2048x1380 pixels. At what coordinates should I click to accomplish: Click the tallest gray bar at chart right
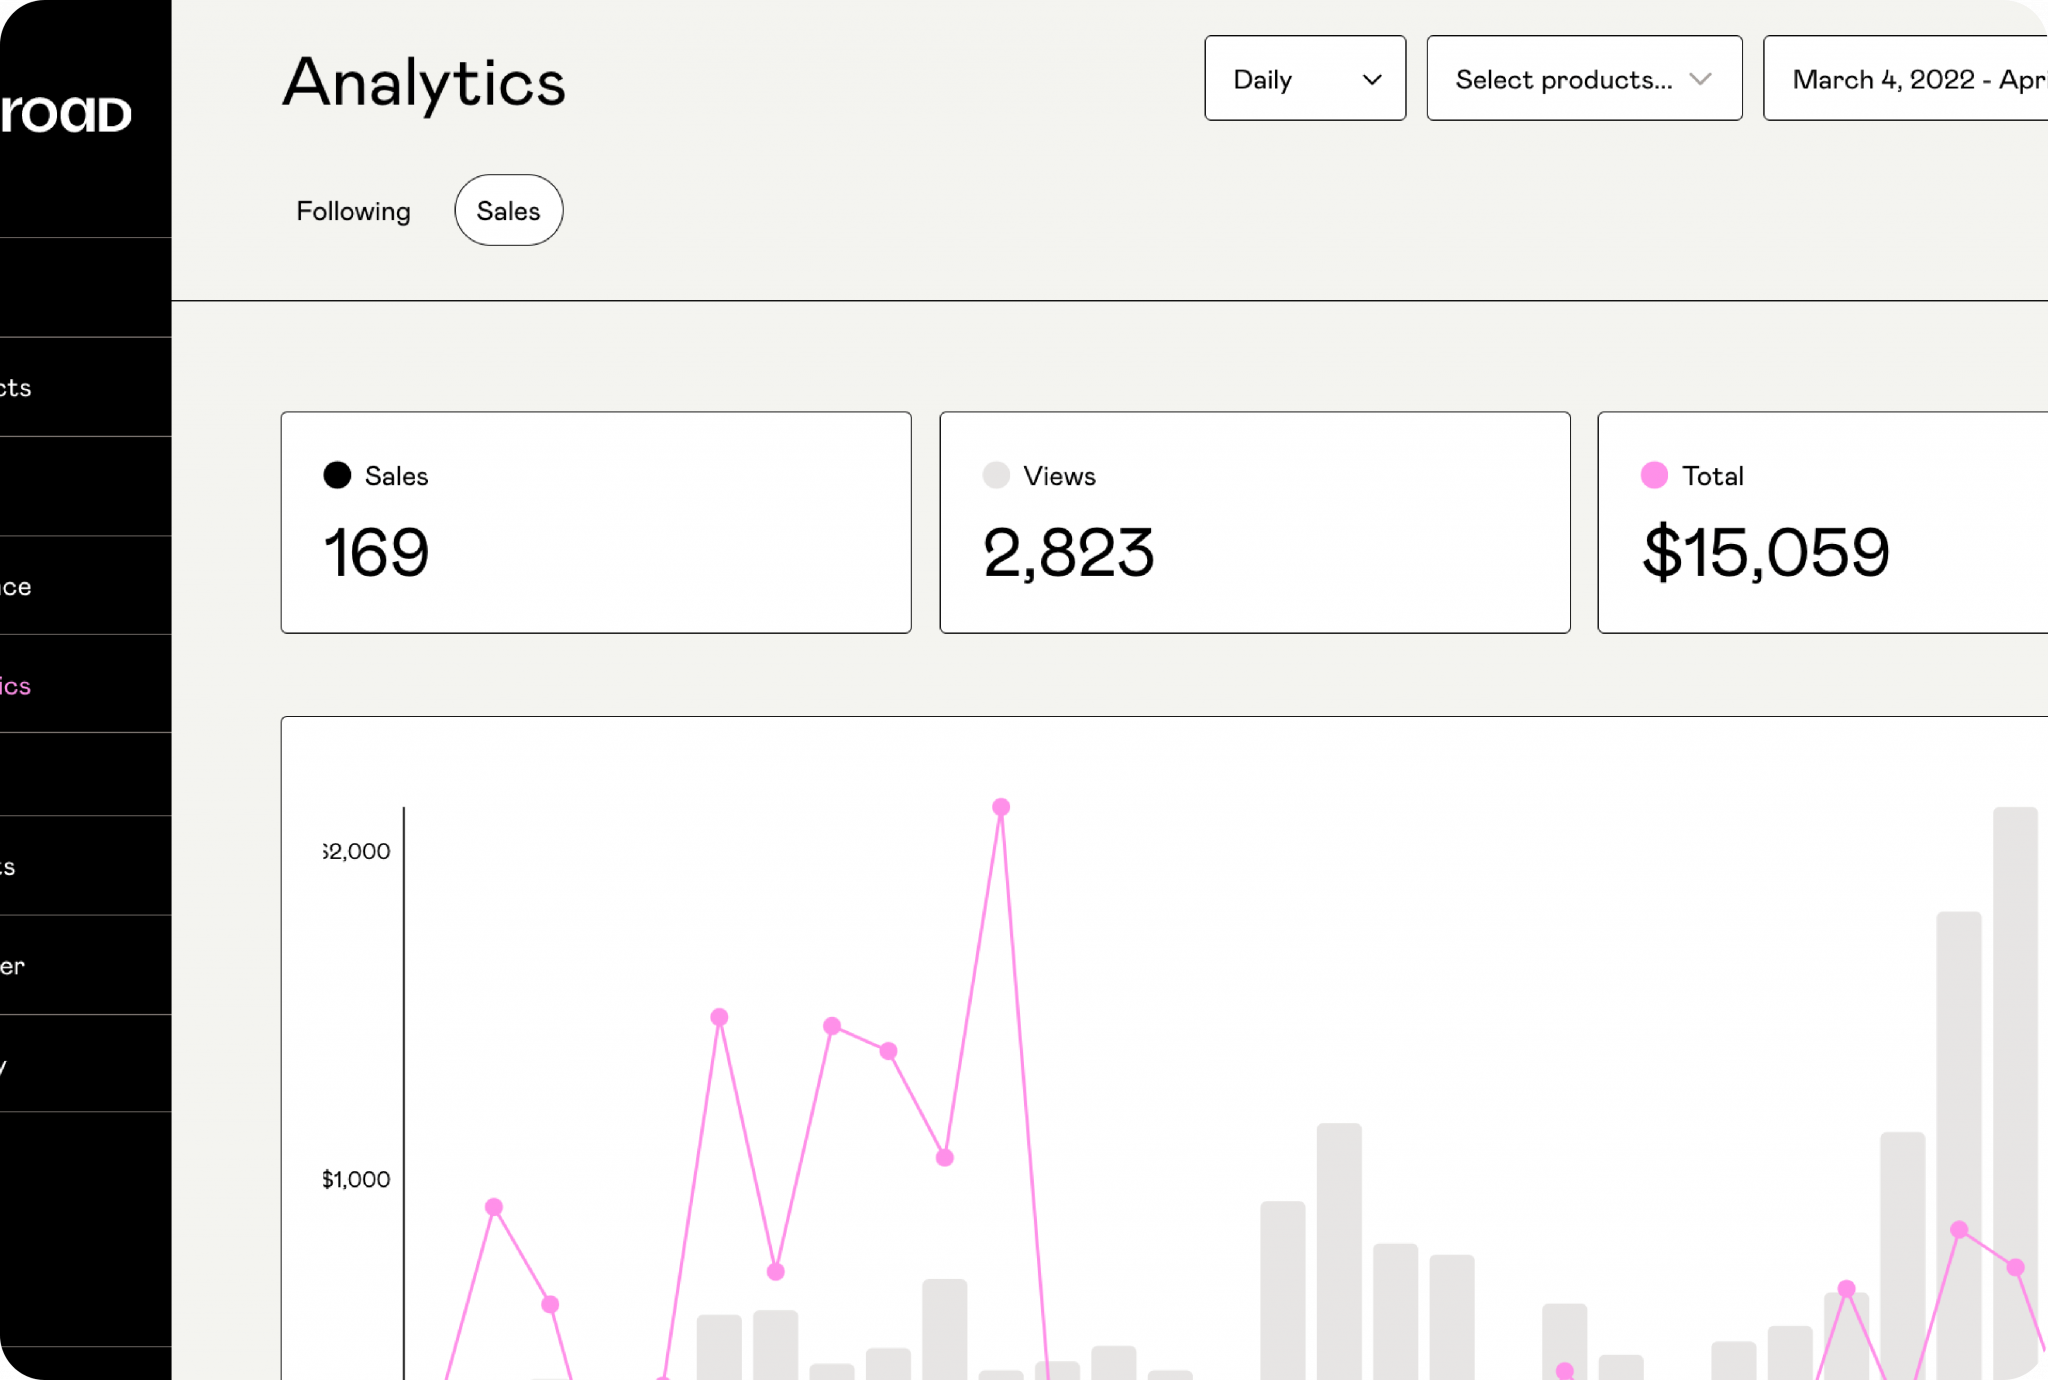pos(2015,1093)
